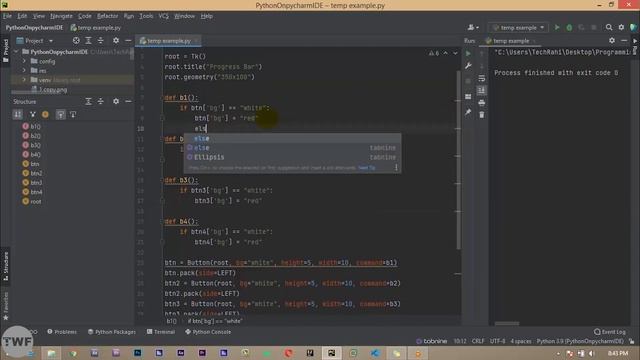Start debugging with the green bug icon
The image size is (640, 360).
(x=569, y=27)
